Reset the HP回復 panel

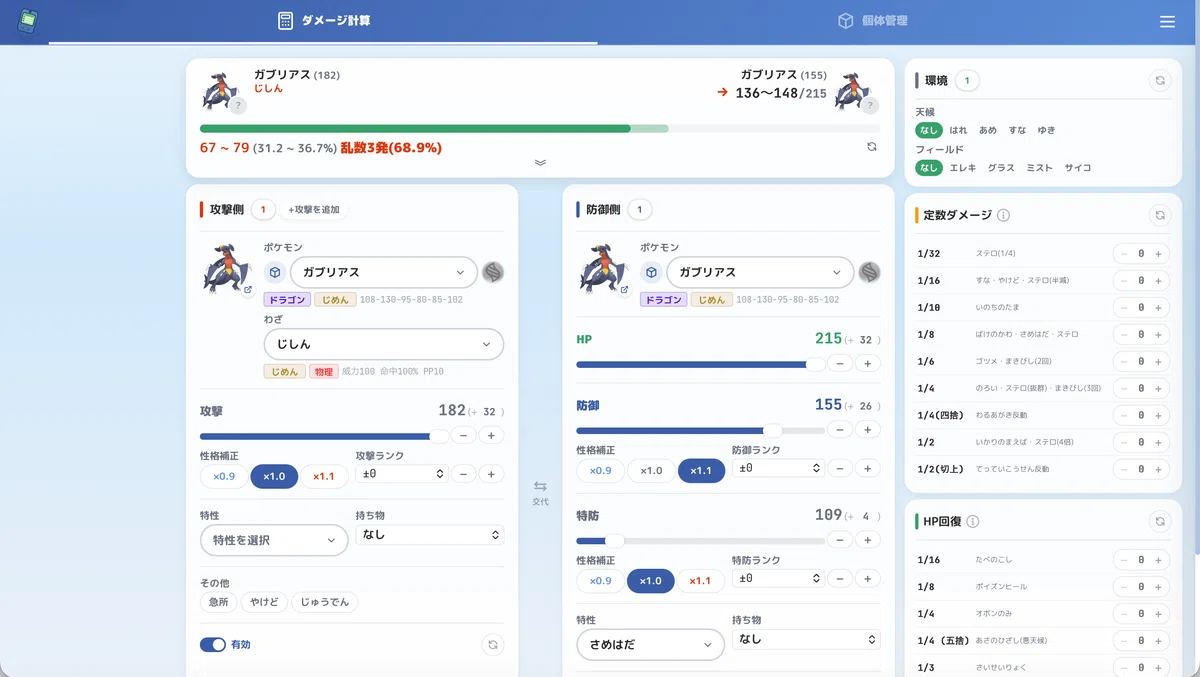1159,521
